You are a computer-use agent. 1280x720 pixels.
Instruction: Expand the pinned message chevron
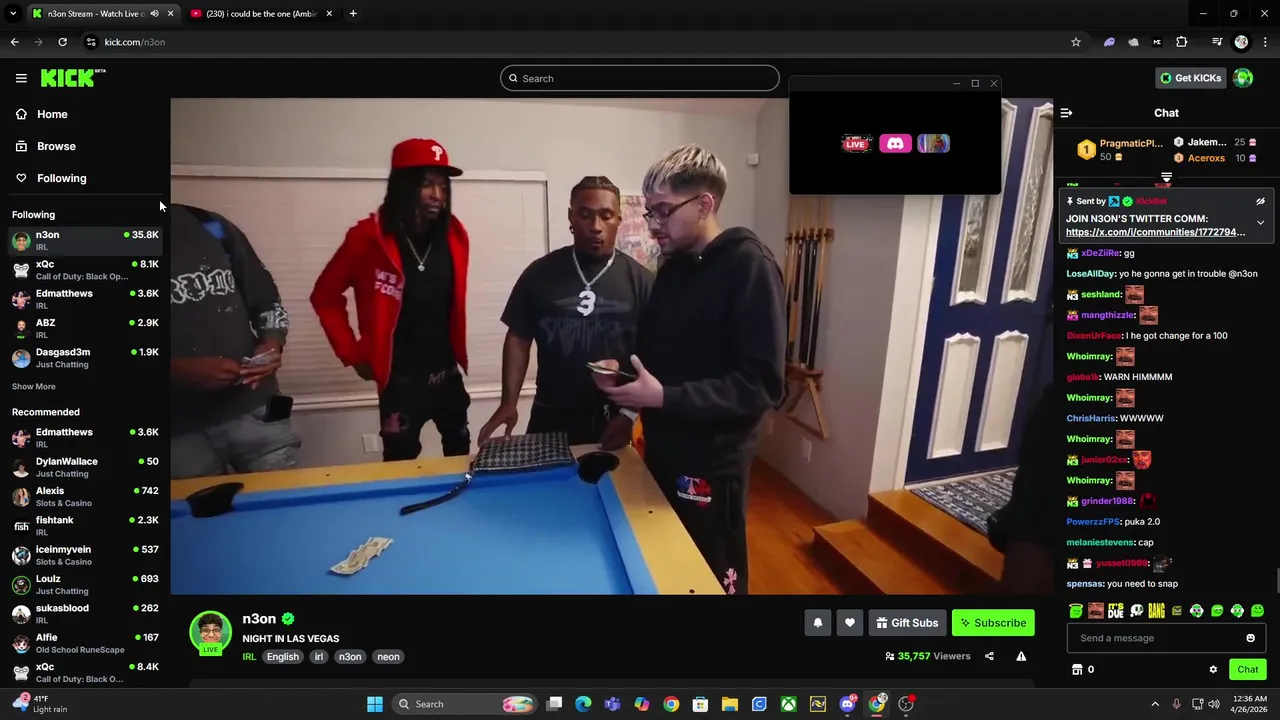[1260, 222]
